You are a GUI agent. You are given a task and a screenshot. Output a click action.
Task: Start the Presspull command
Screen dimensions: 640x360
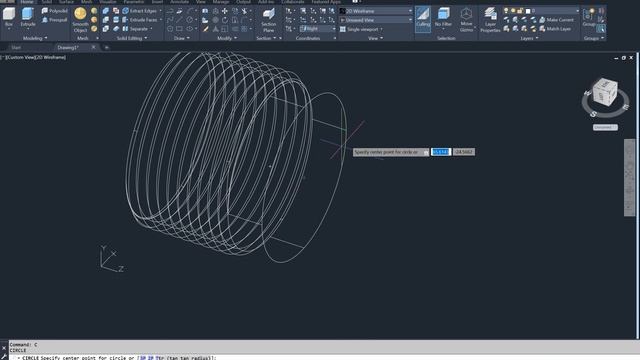[x=55, y=20]
